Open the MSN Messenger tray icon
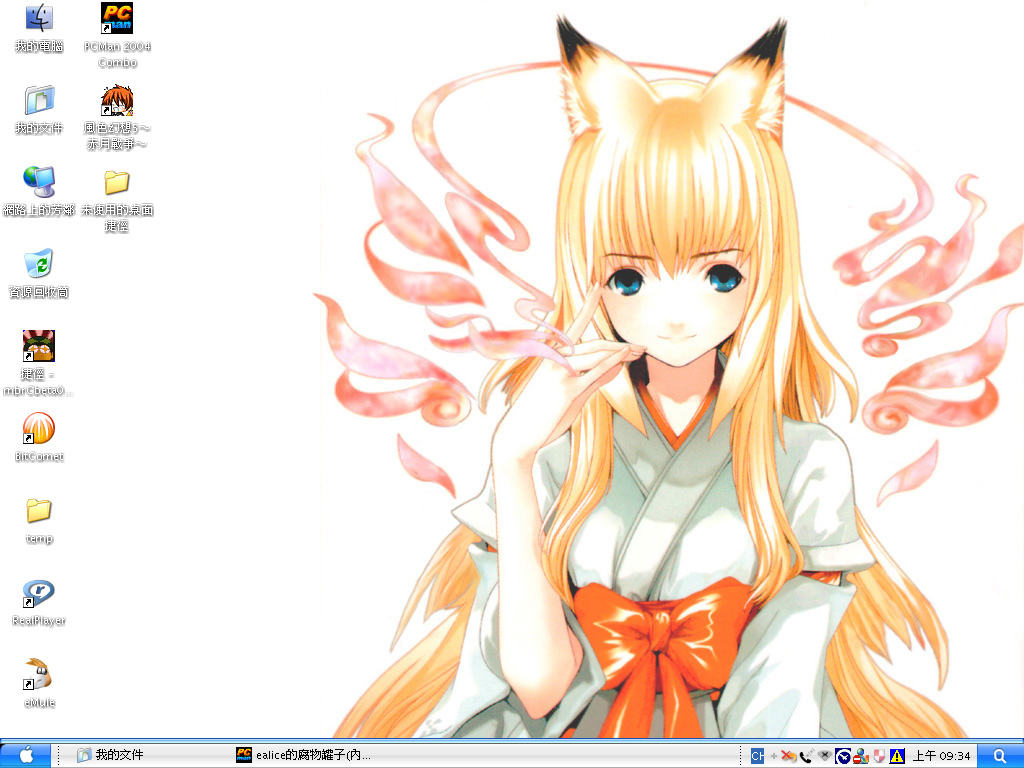Image resolution: width=1024 pixels, height=768 pixels. (861, 756)
